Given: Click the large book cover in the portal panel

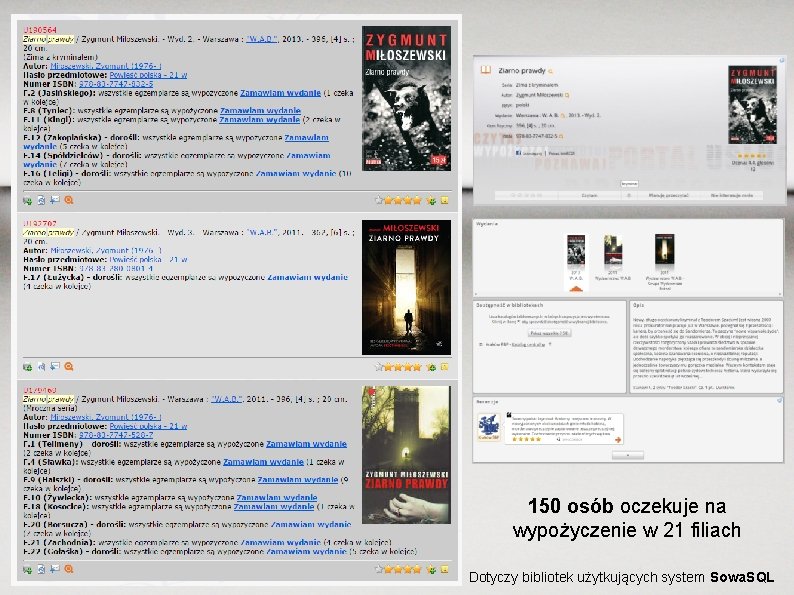Looking at the screenshot, I should (752, 105).
